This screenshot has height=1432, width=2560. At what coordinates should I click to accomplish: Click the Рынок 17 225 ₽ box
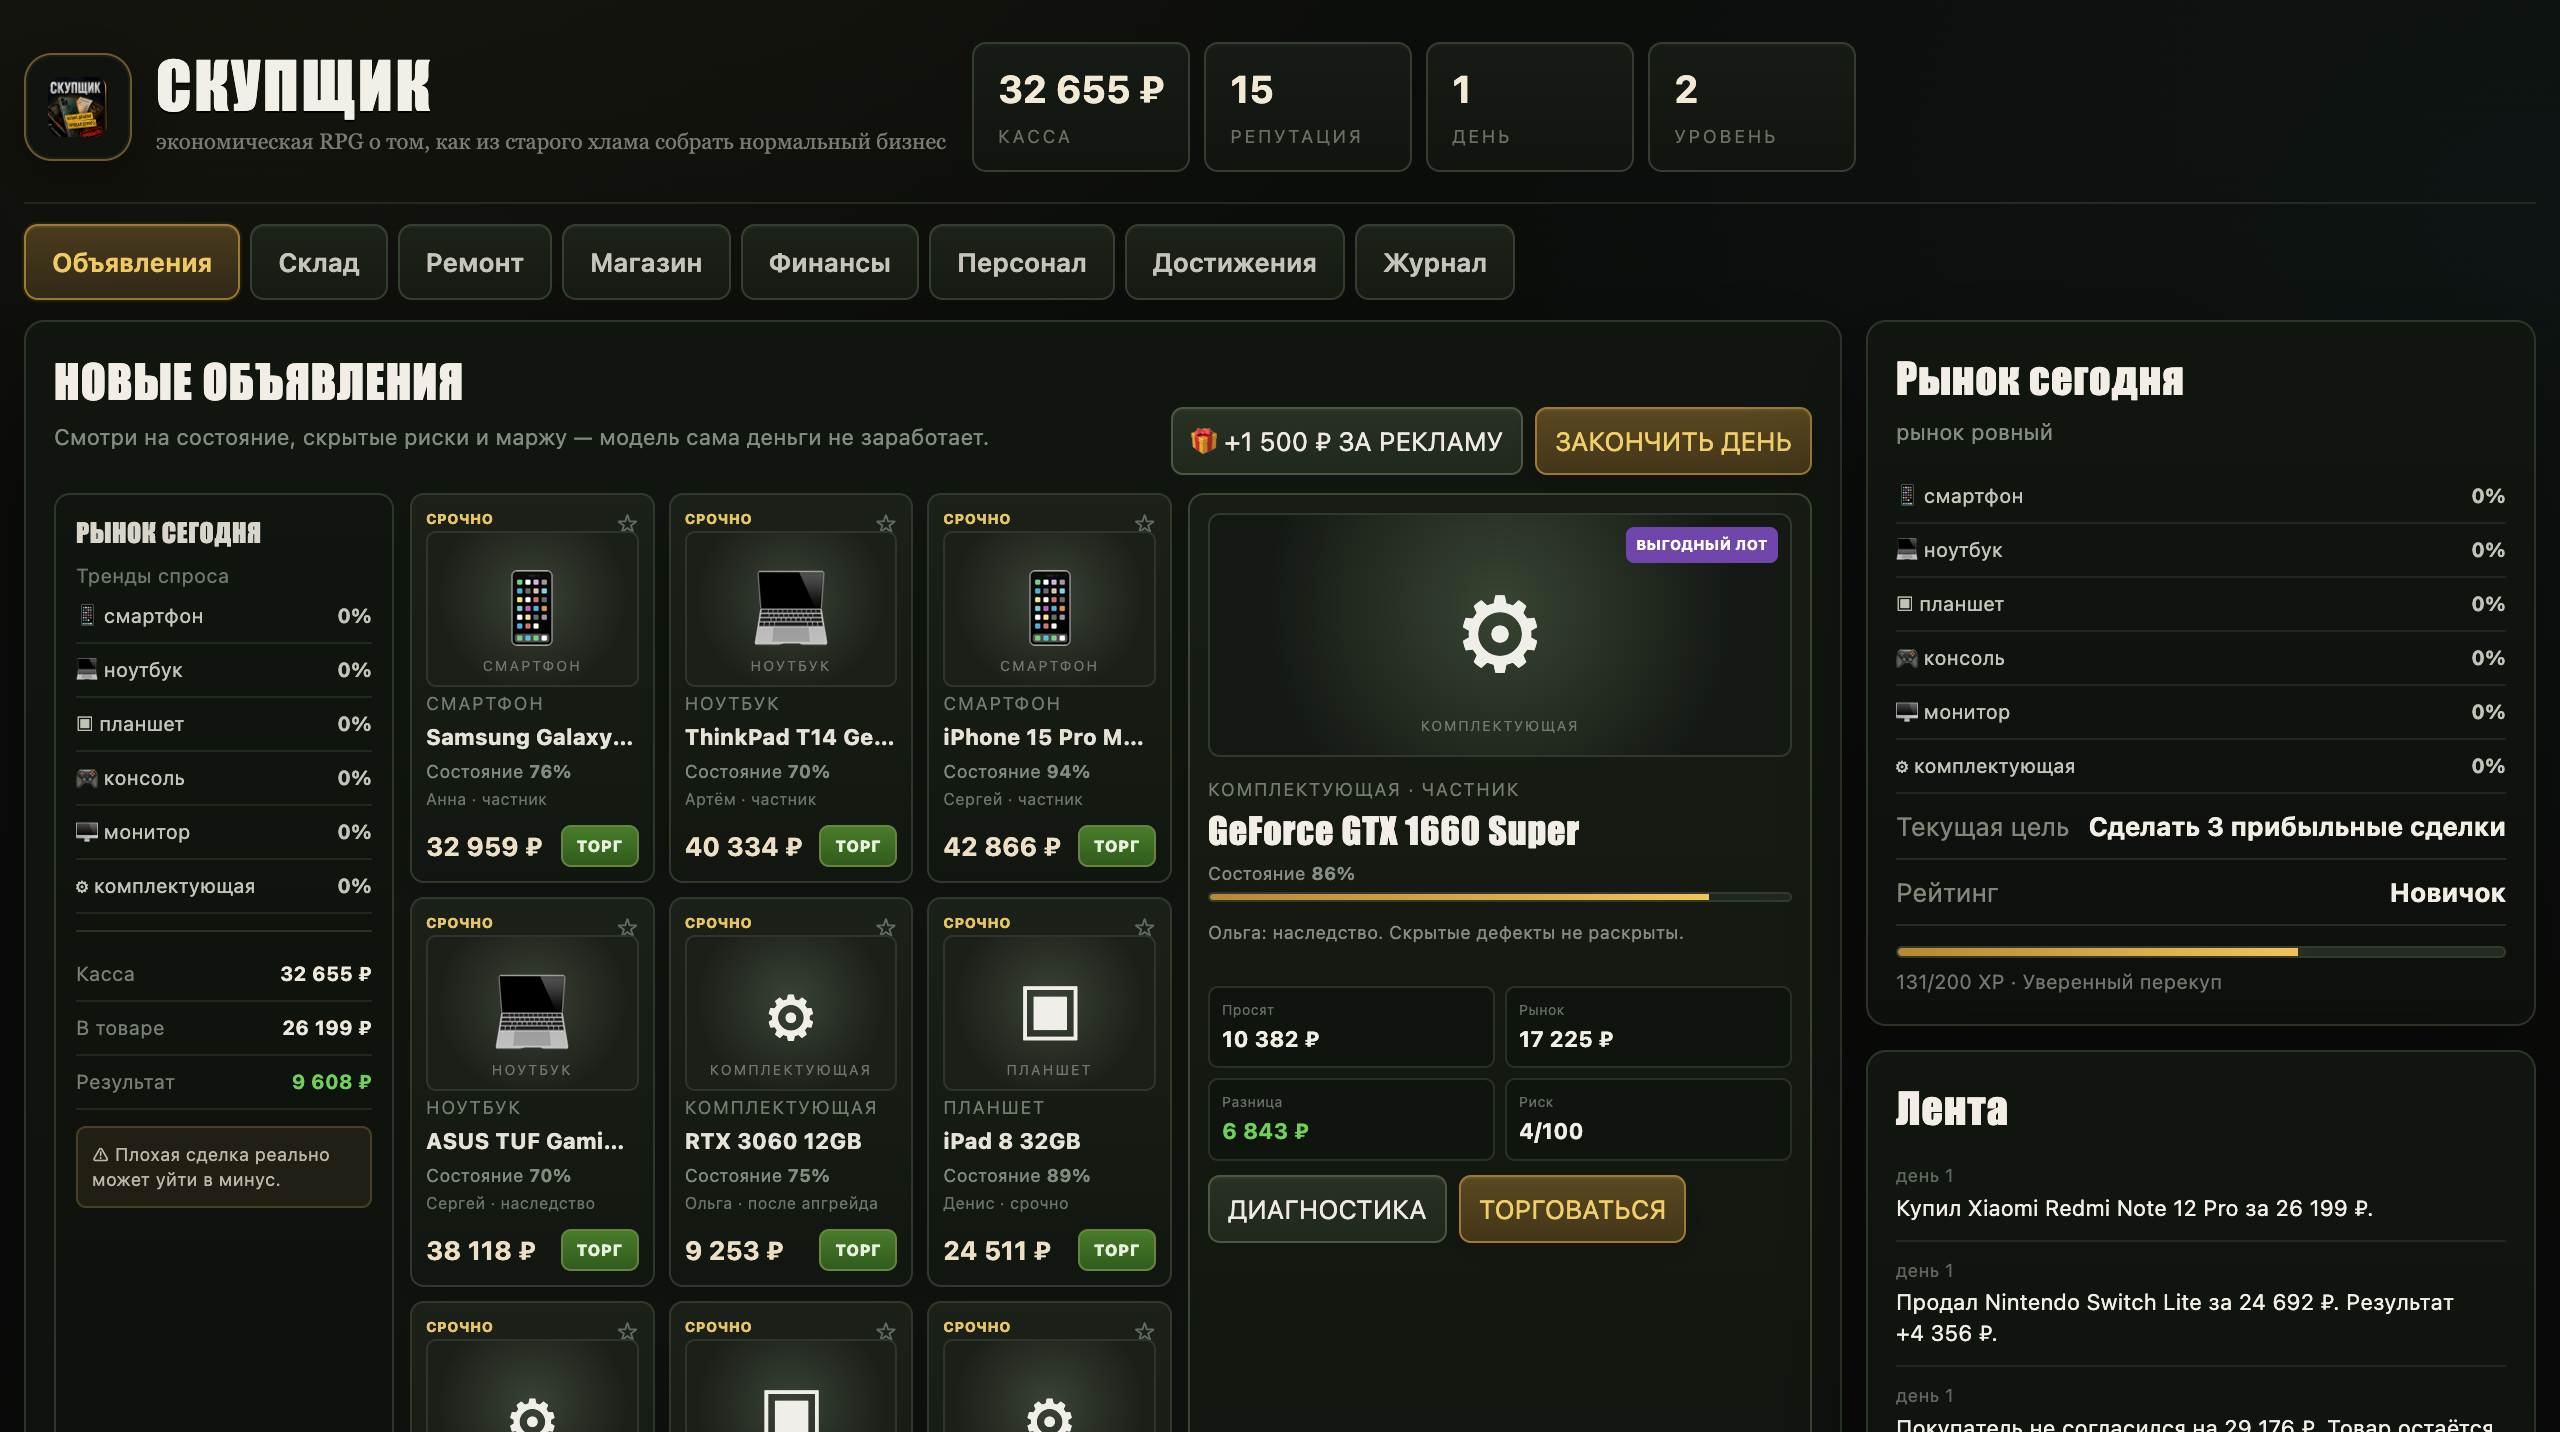pyautogui.click(x=1648, y=1027)
